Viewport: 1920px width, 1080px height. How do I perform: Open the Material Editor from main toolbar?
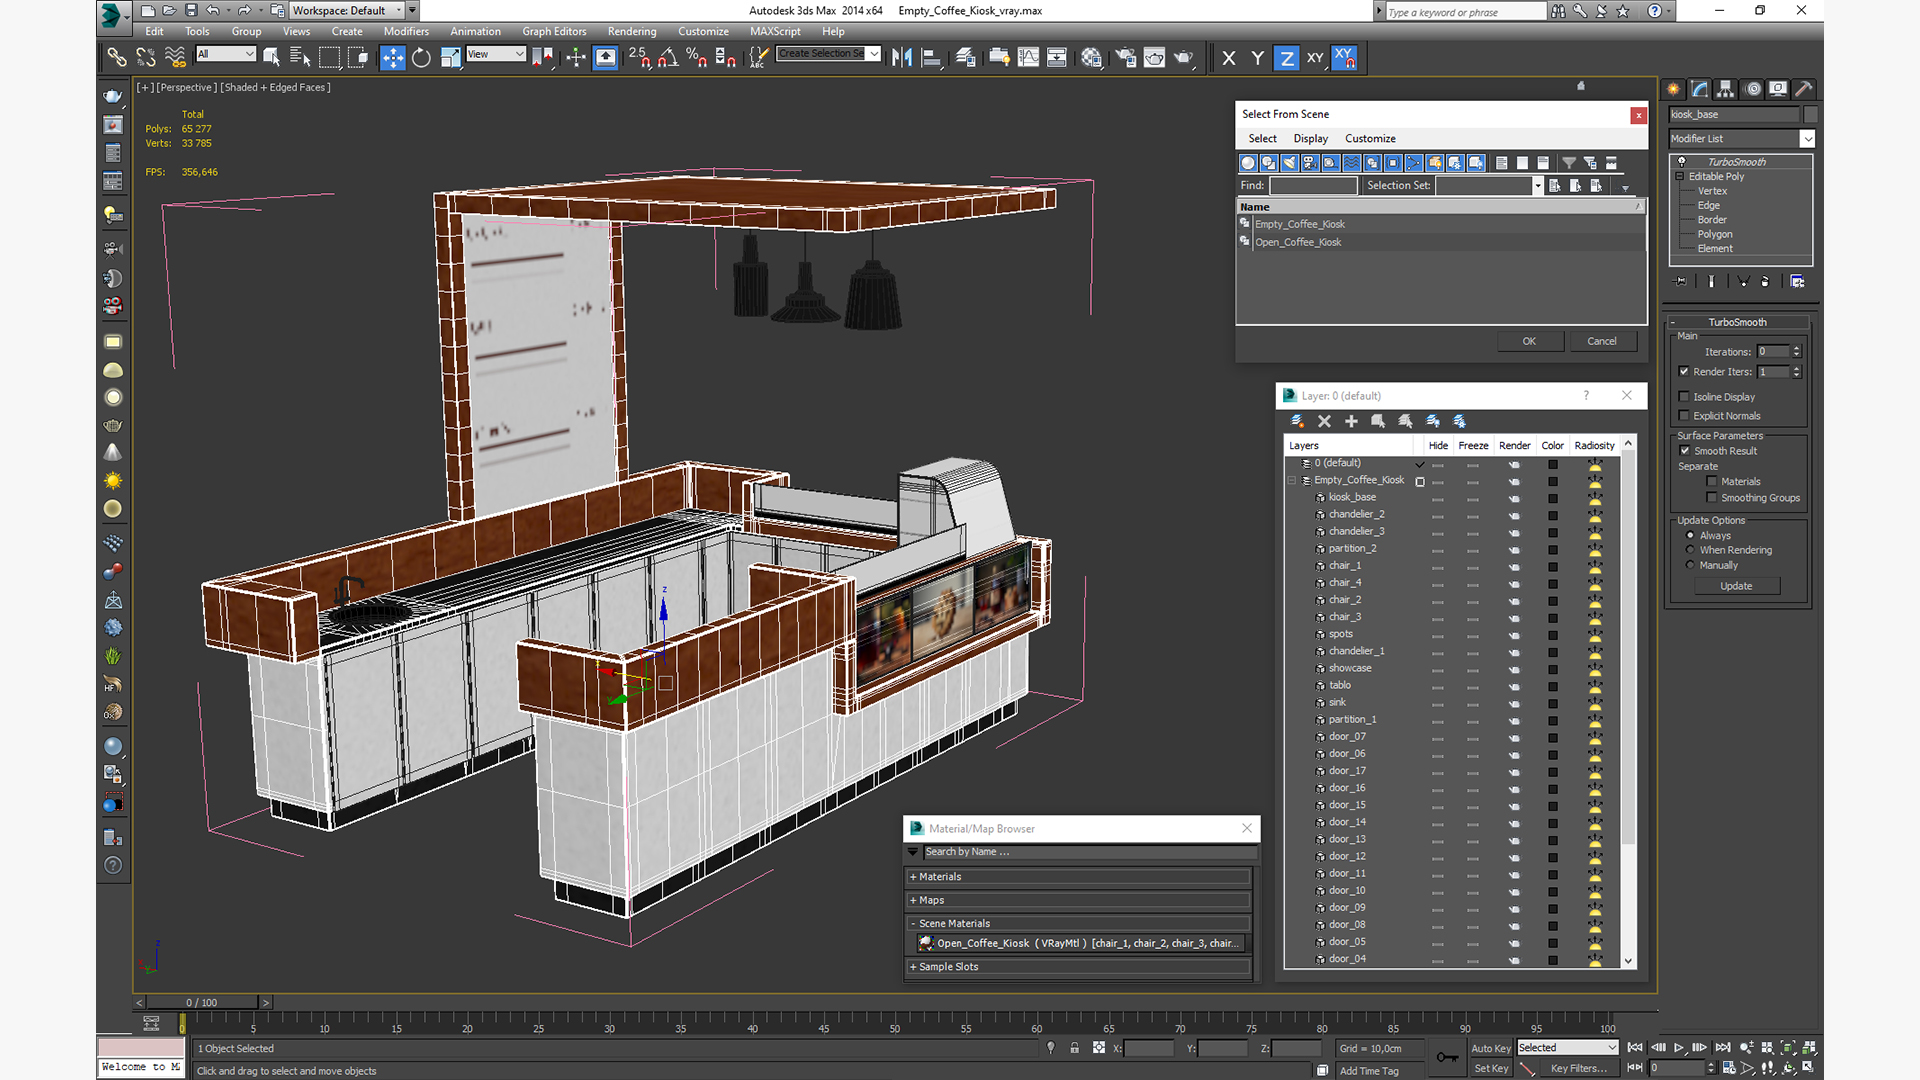(1091, 58)
